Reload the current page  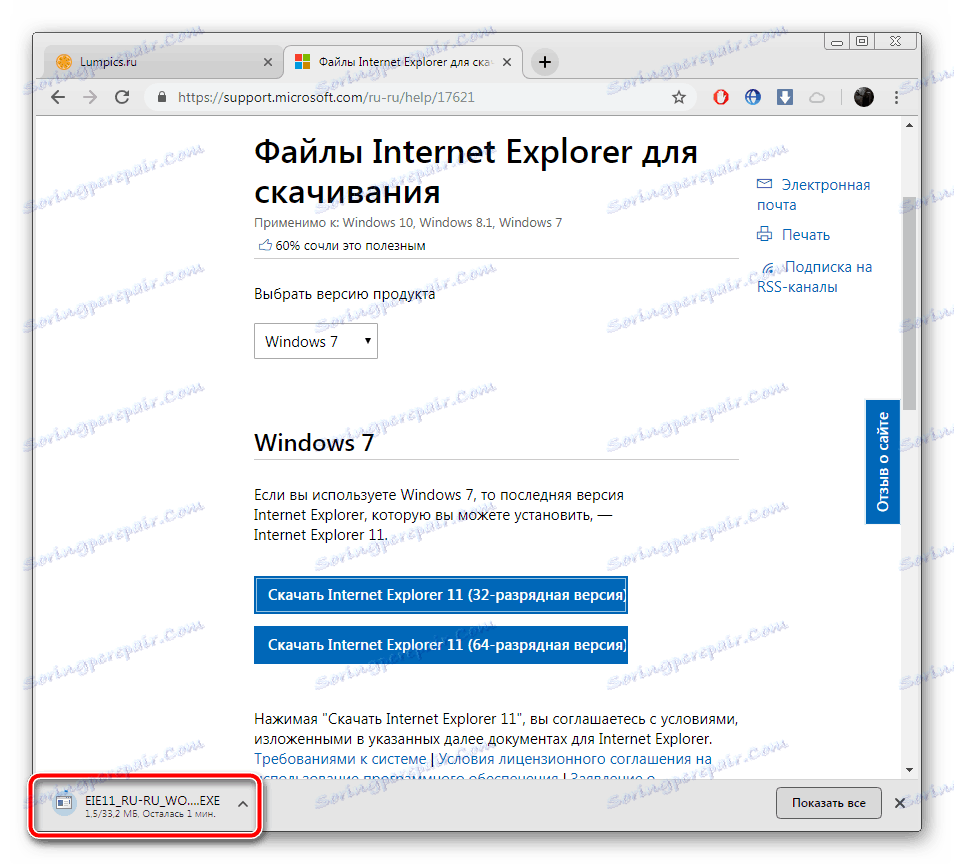122,97
